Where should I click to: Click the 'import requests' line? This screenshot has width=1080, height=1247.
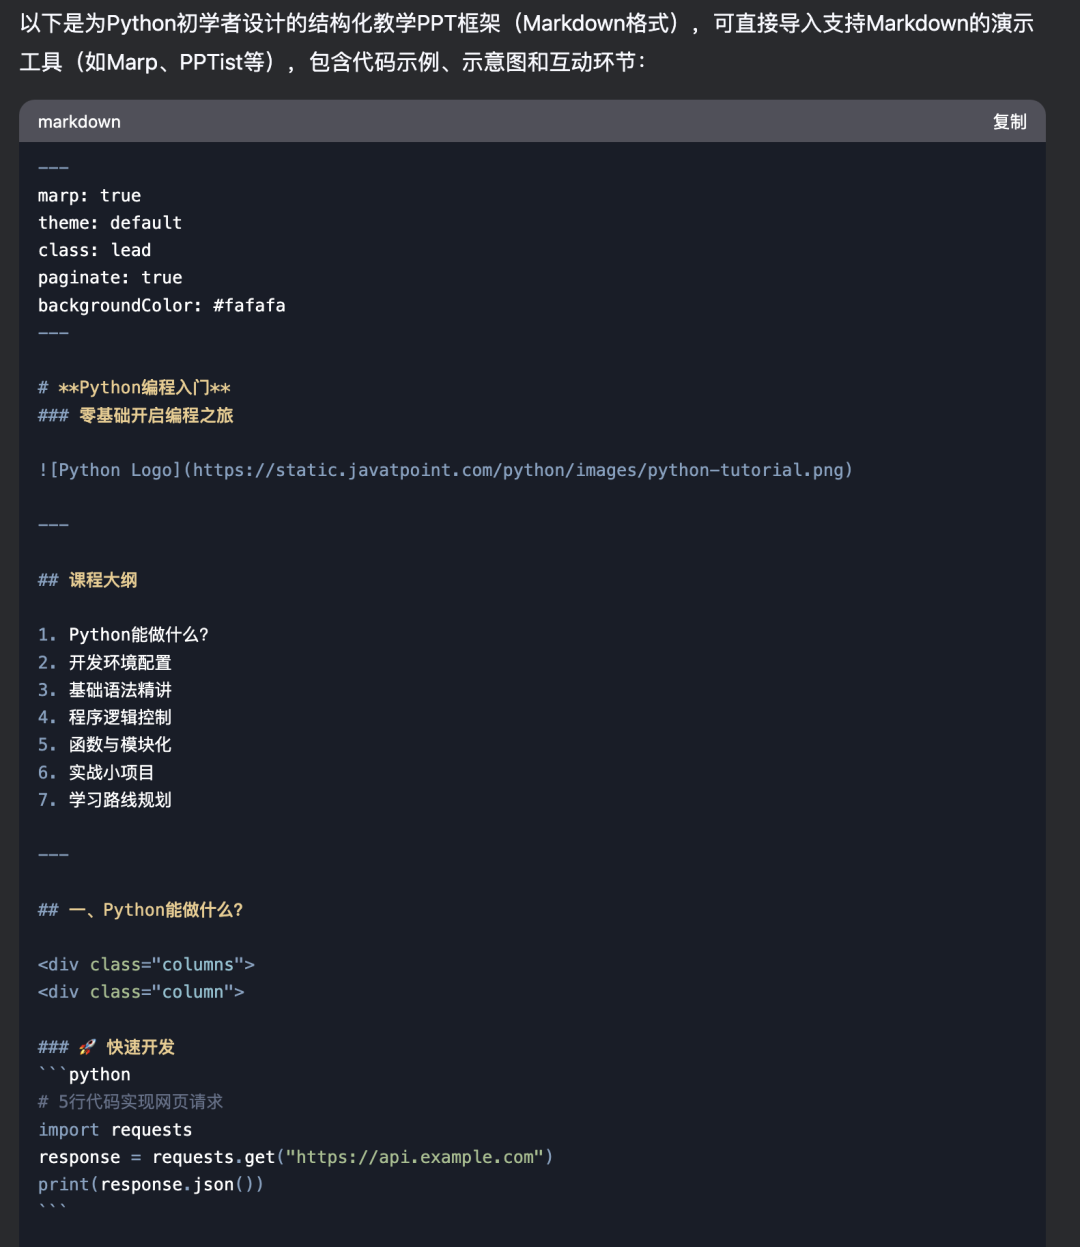pyautogui.click(x=115, y=1130)
